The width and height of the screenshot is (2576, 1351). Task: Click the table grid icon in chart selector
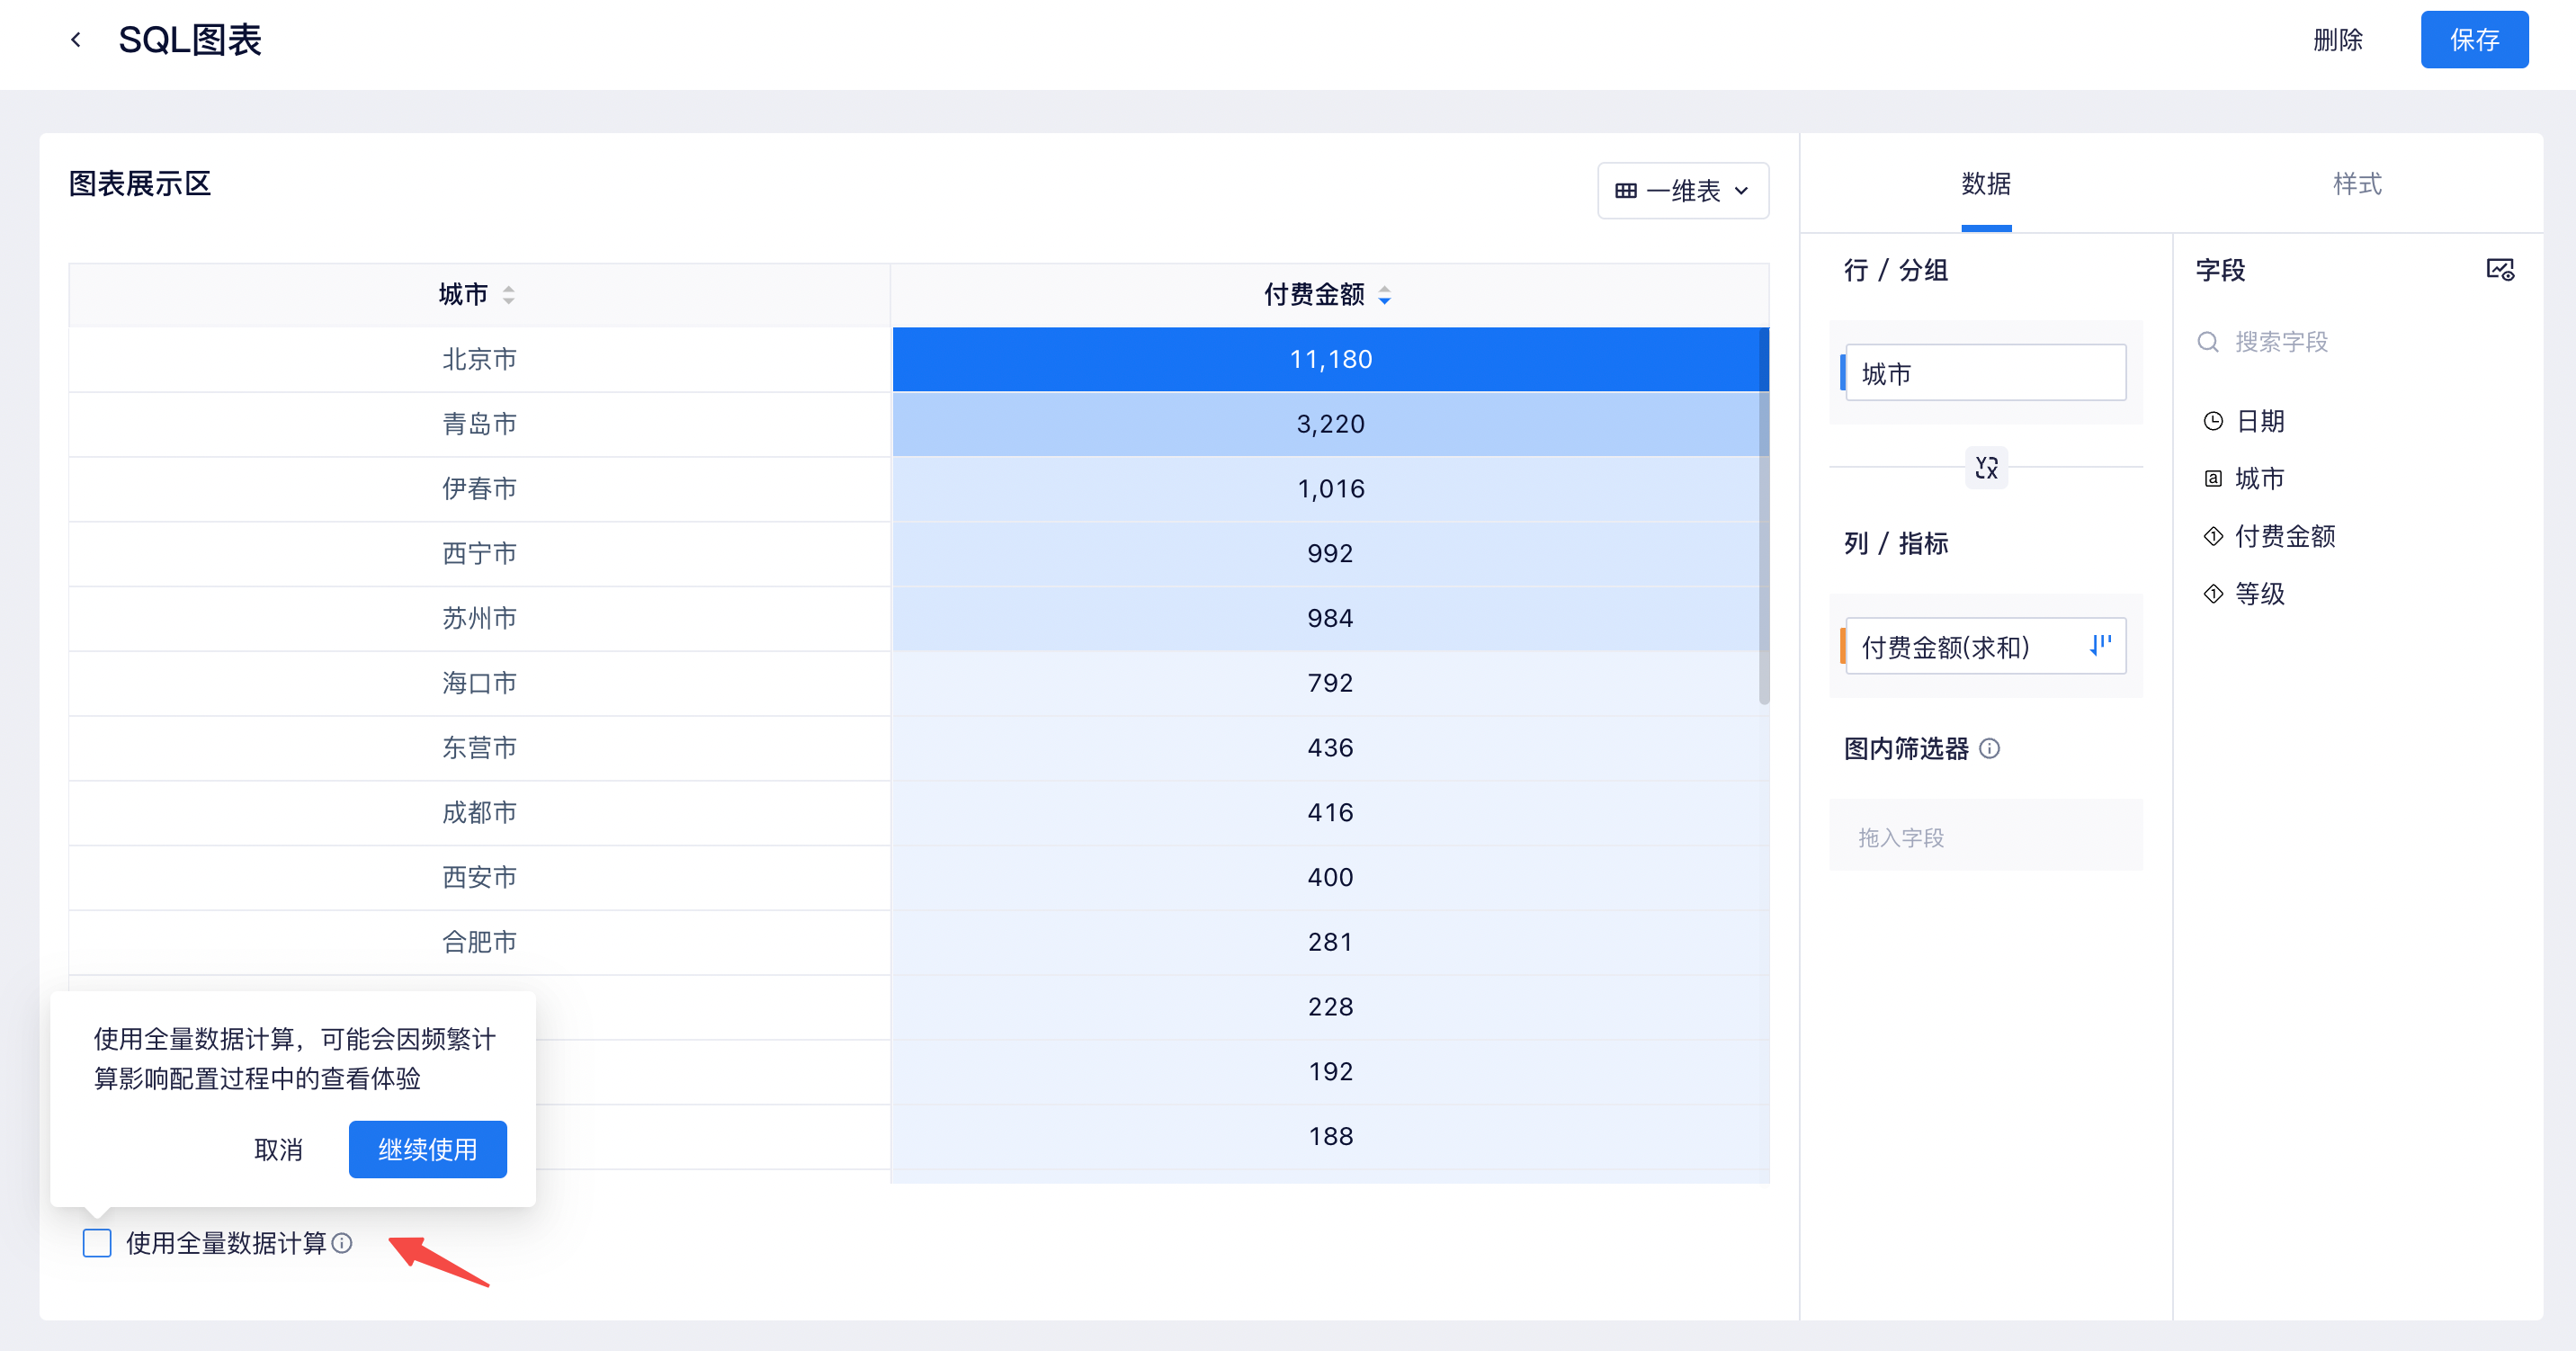(1626, 191)
